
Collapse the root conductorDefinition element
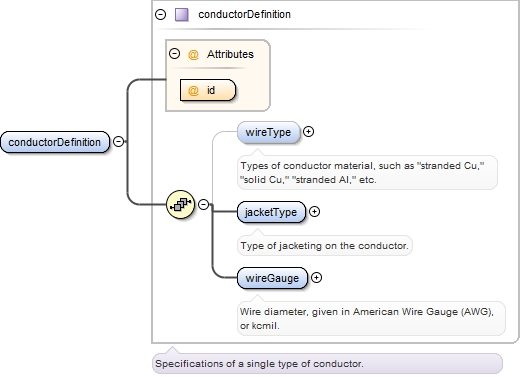(118, 142)
